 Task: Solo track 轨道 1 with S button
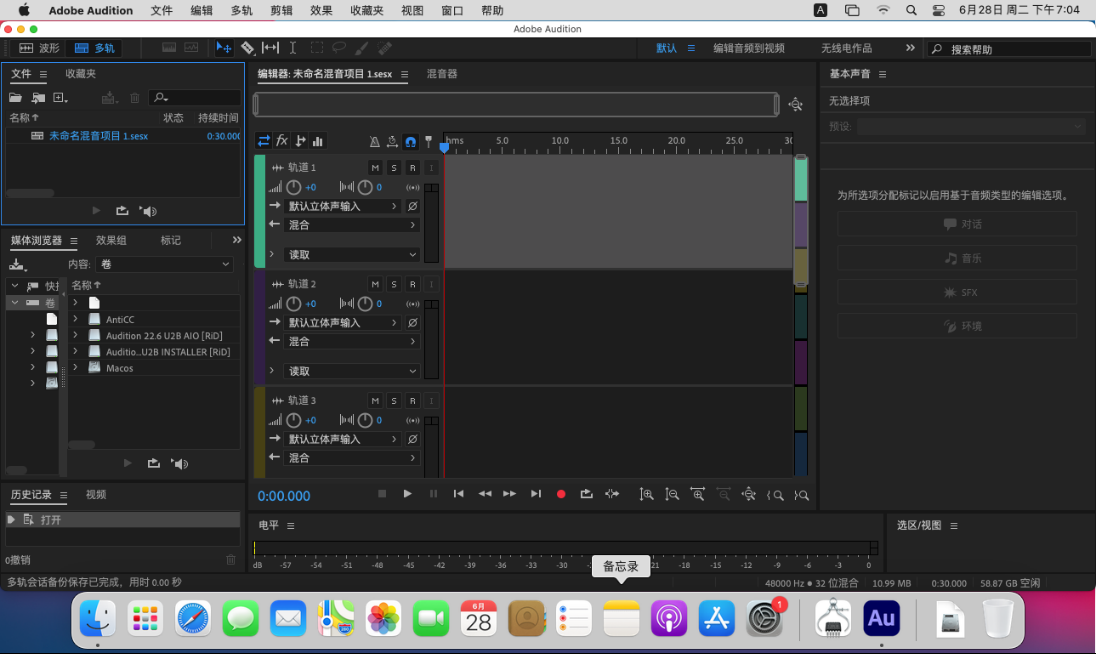tap(394, 168)
